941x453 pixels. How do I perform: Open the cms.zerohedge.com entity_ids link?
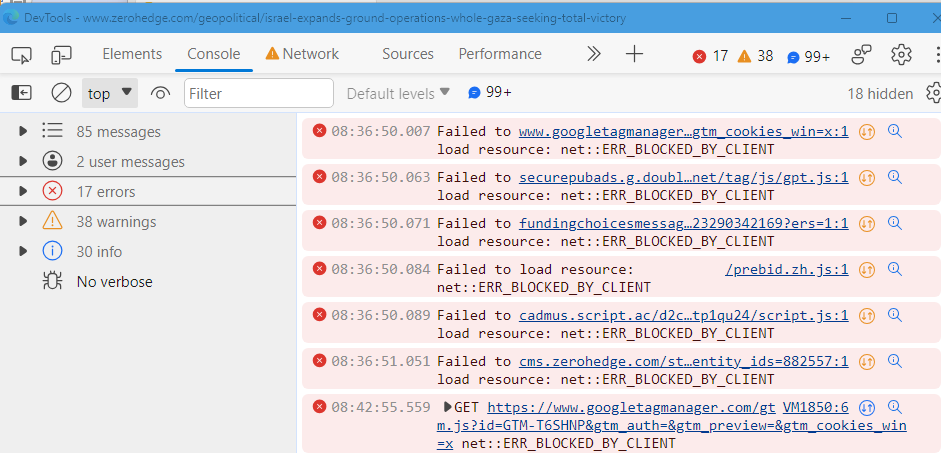684,362
